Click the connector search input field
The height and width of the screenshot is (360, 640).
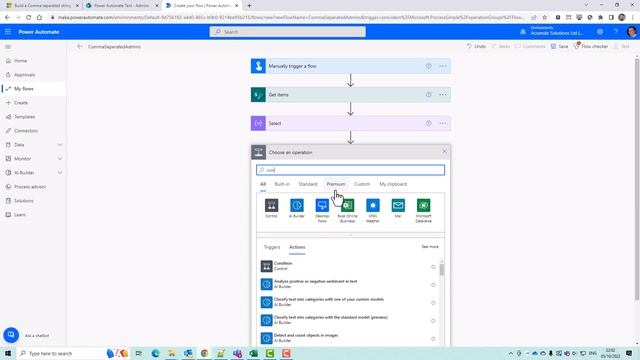[351, 170]
